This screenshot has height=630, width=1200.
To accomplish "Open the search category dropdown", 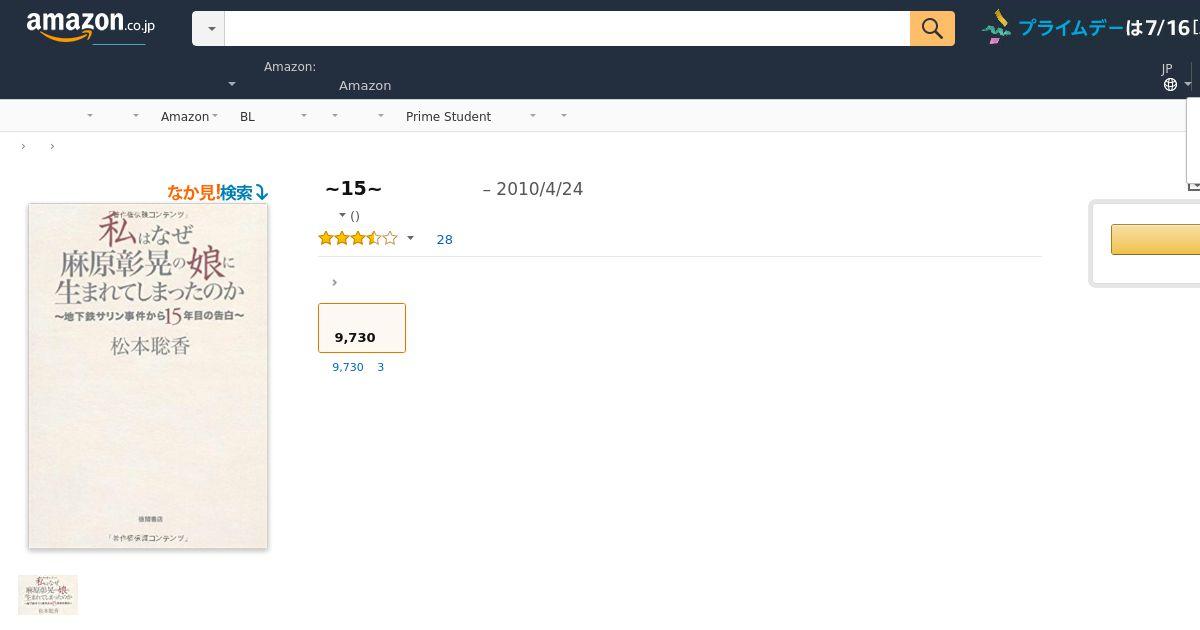I will tap(209, 29).
